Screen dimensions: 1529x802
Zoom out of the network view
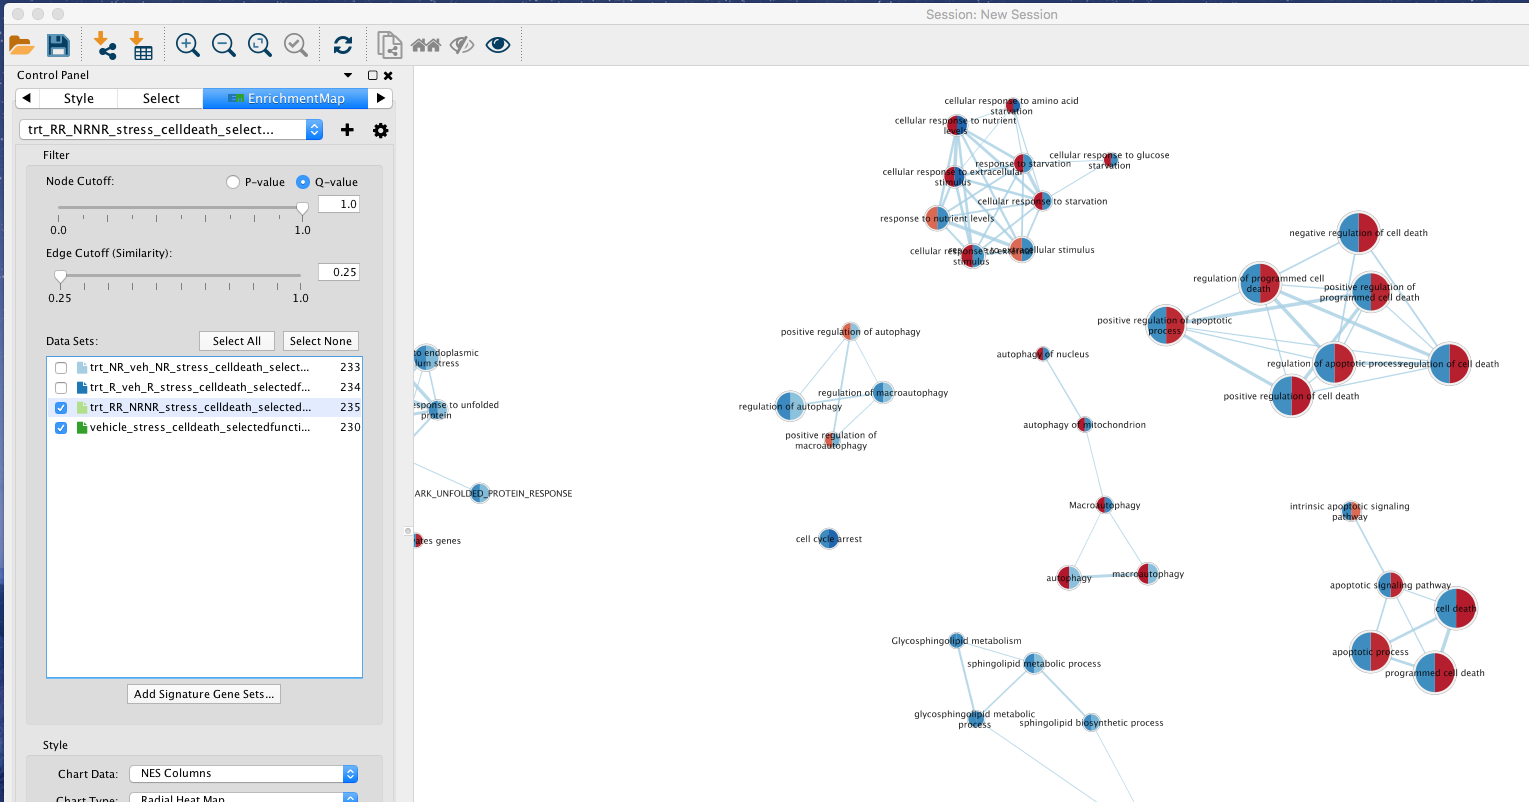click(x=223, y=45)
